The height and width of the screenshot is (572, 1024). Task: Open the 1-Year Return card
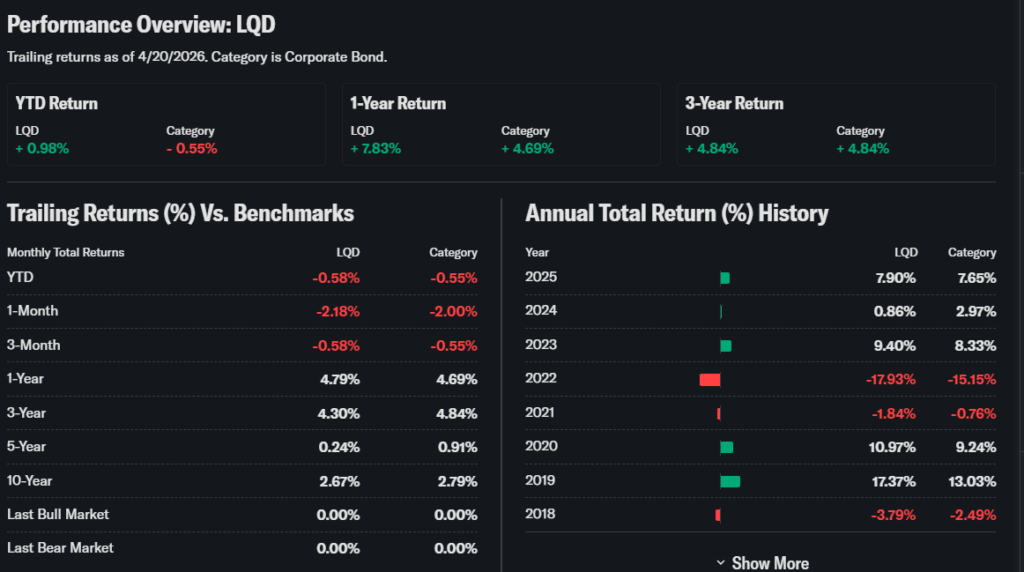(x=500, y=124)
